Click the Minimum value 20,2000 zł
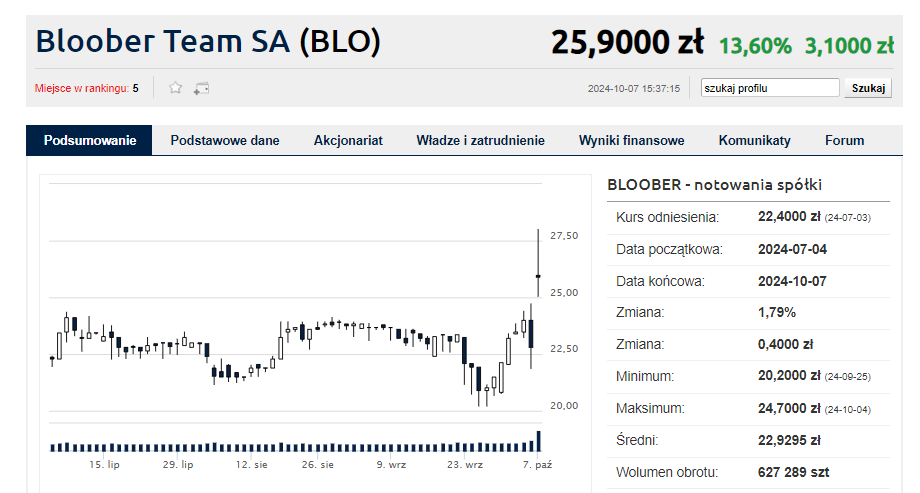The height and width of the screenshot is (493, 920). click(789, 377)
